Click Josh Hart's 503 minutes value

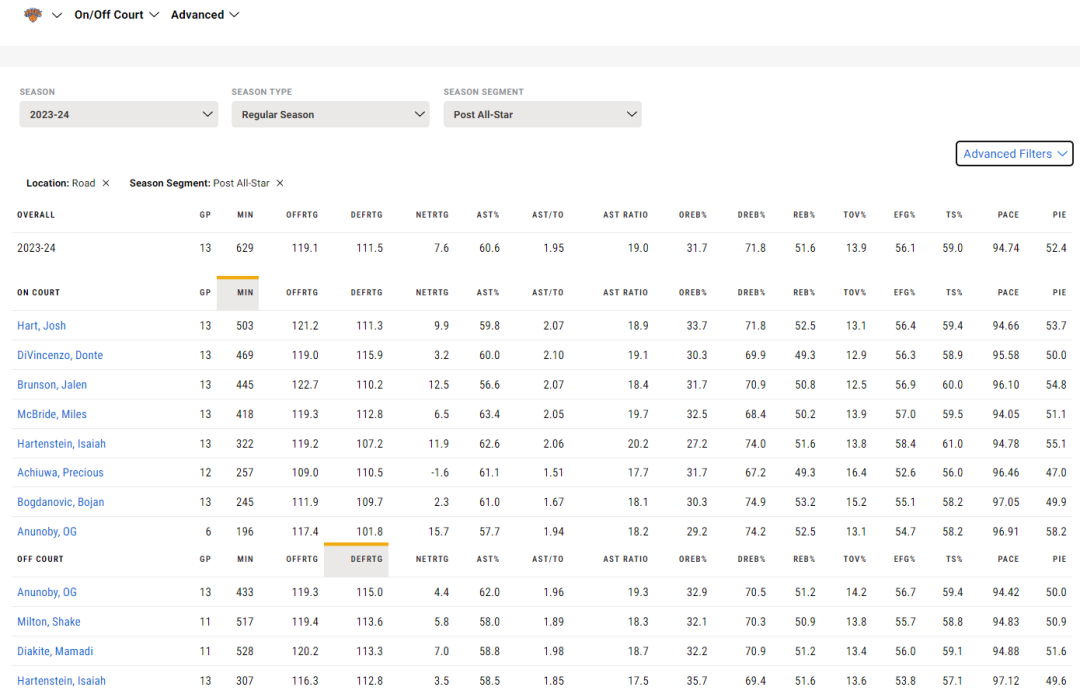tap(245, 326)
